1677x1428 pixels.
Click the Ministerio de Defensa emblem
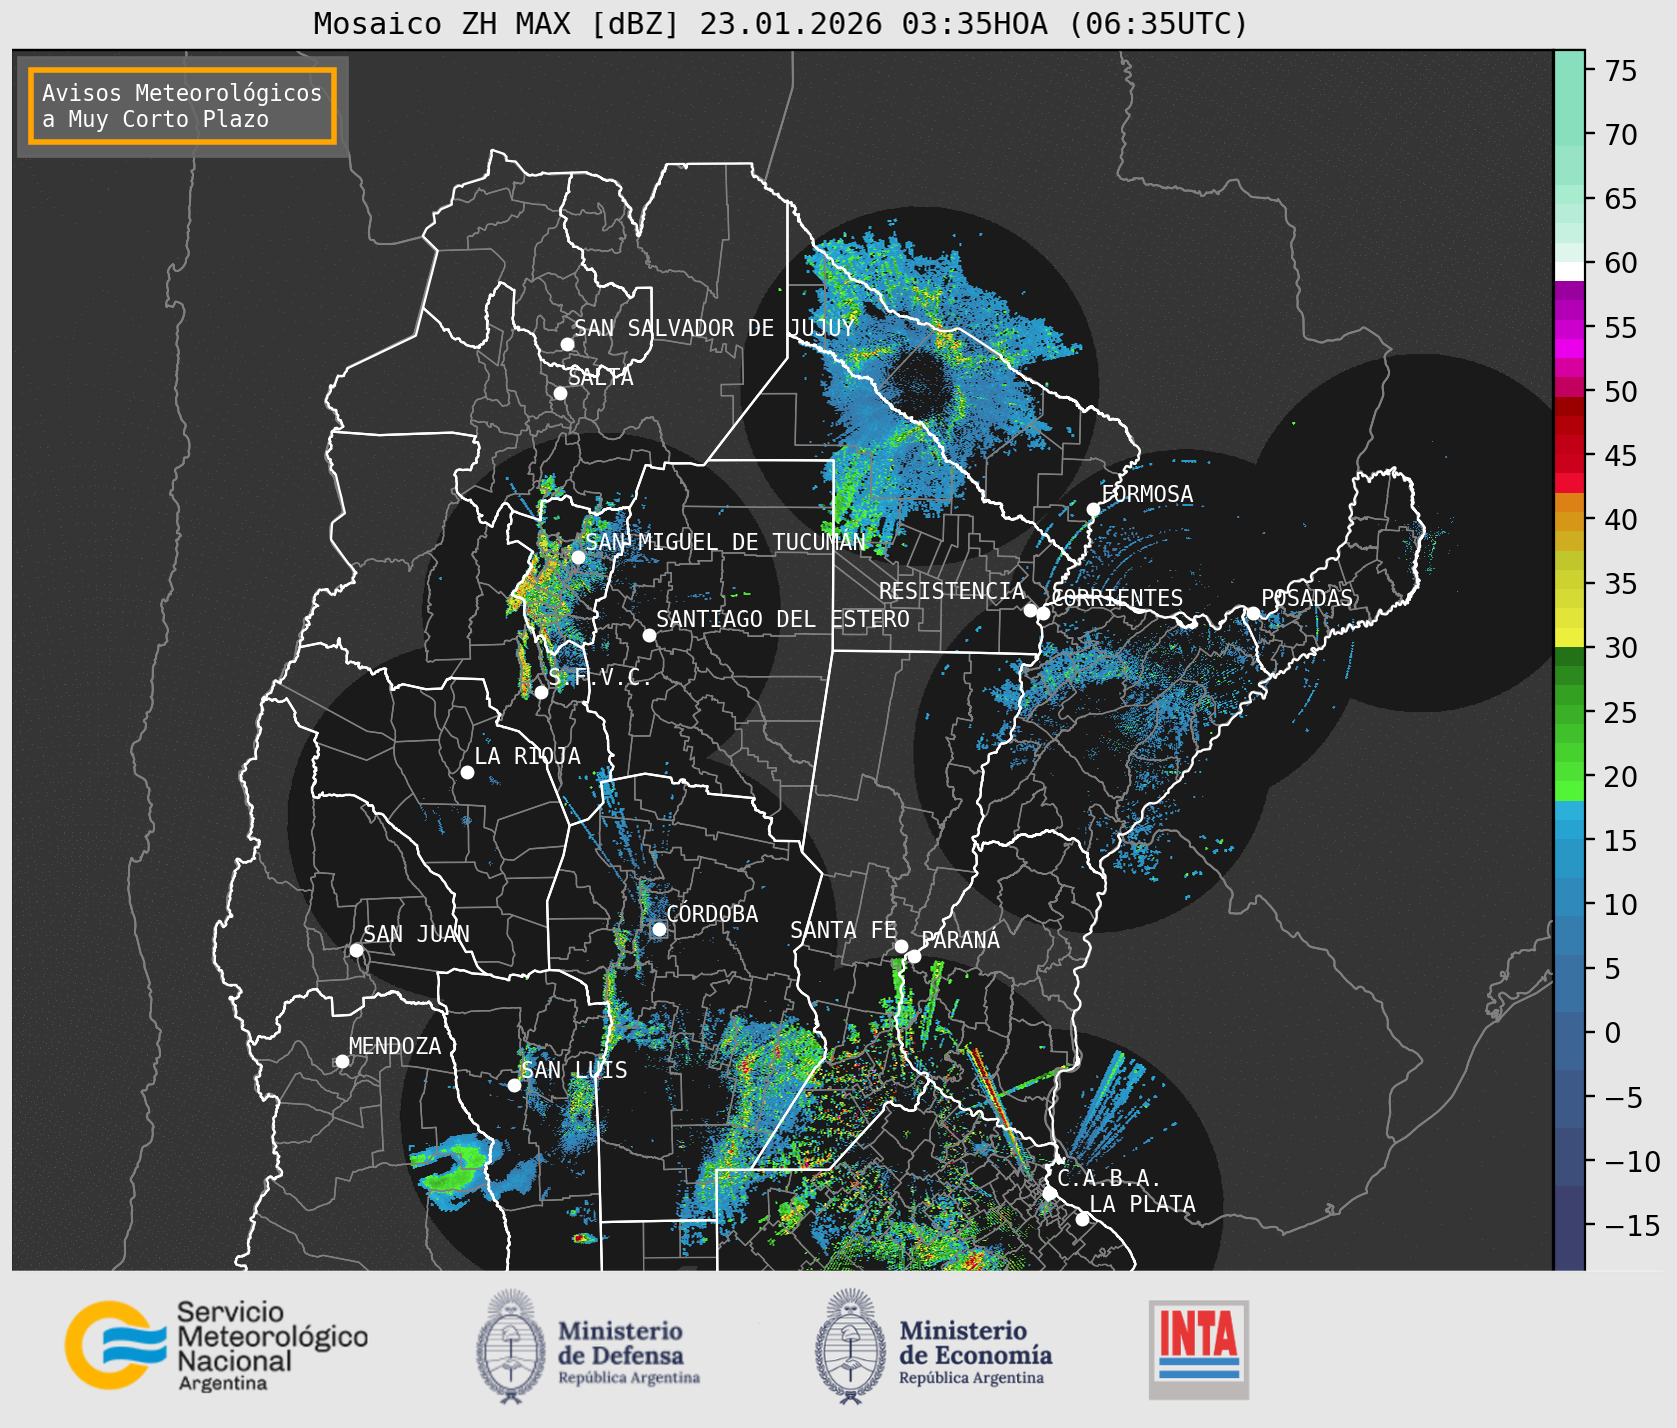[x=511, y=1346]
